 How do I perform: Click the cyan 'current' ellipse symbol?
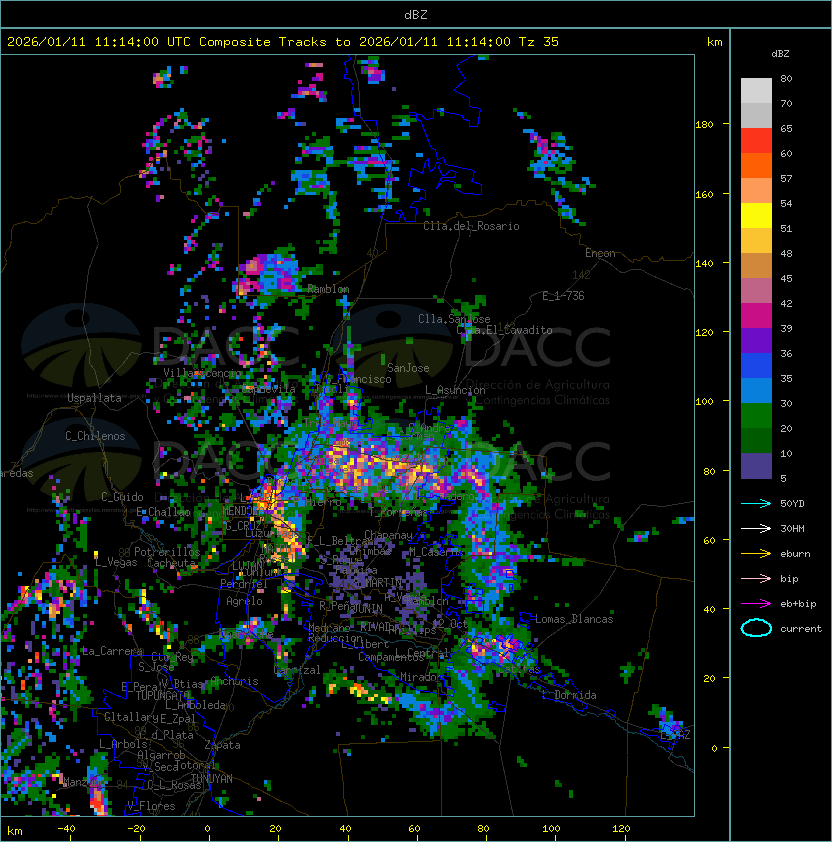tap(756, 628)
